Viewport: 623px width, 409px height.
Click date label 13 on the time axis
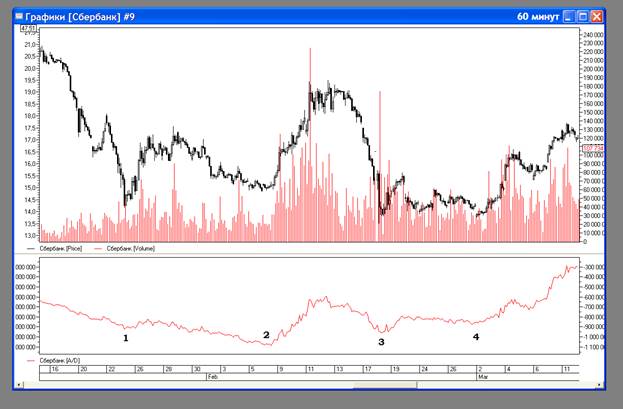coord(339,369)
